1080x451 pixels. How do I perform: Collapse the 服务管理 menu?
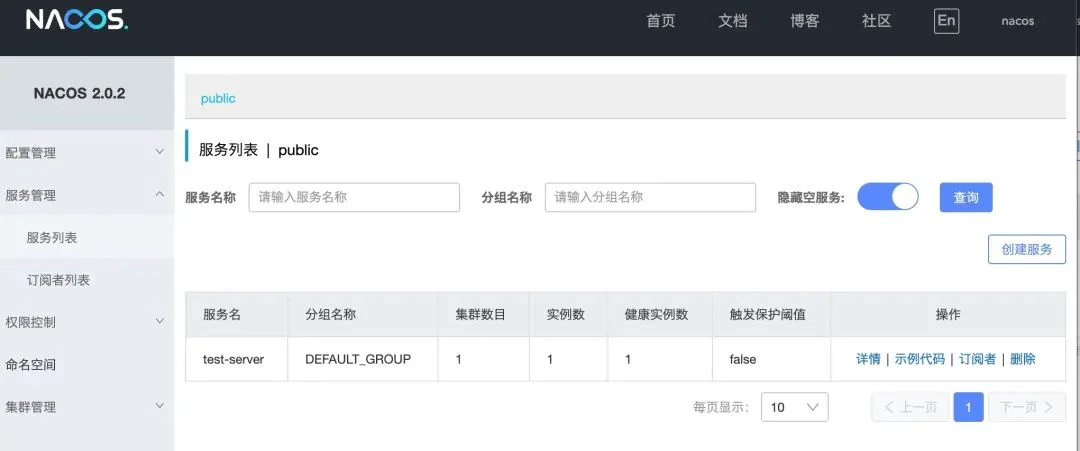[x=86, y=195]
